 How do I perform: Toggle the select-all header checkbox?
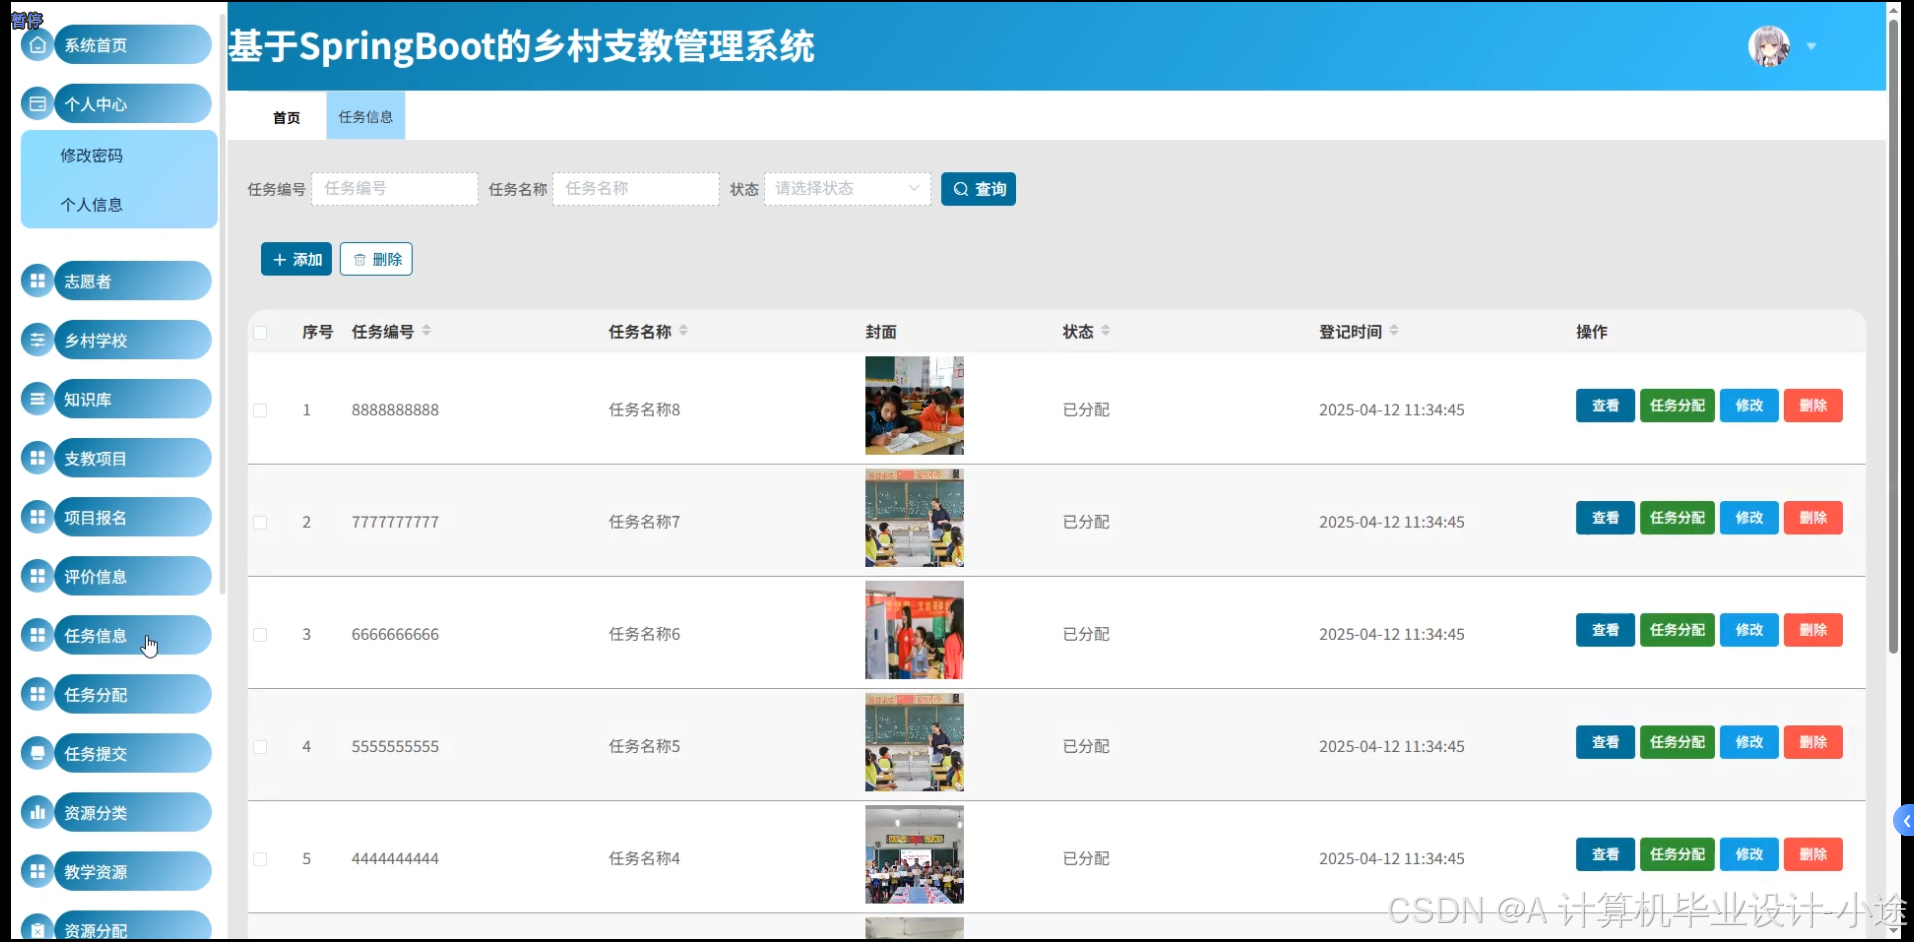pyautogui.click(x=260, y=332)
